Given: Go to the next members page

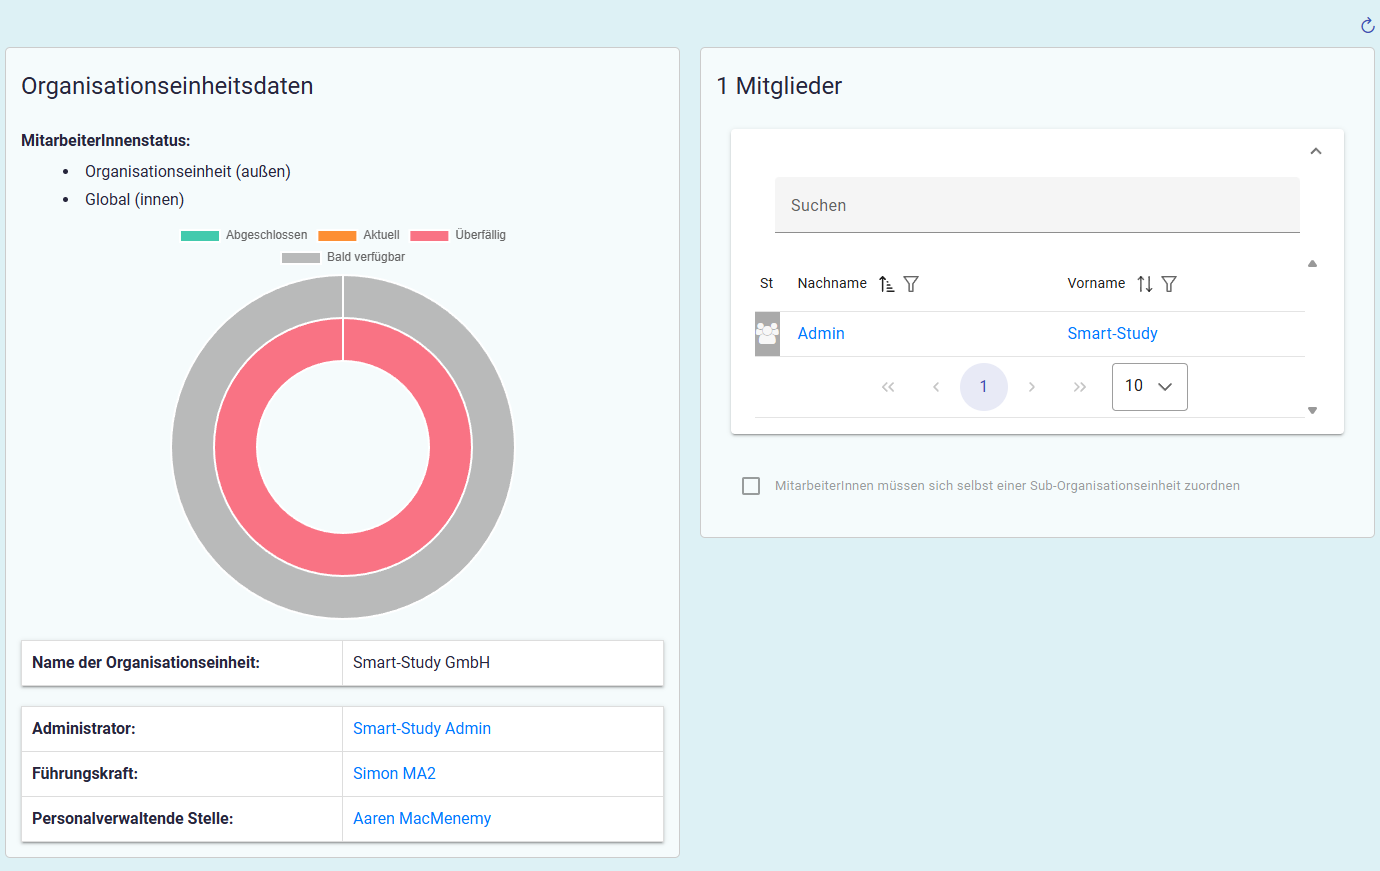Looking at the screenshot, I should pos(1032,387).
